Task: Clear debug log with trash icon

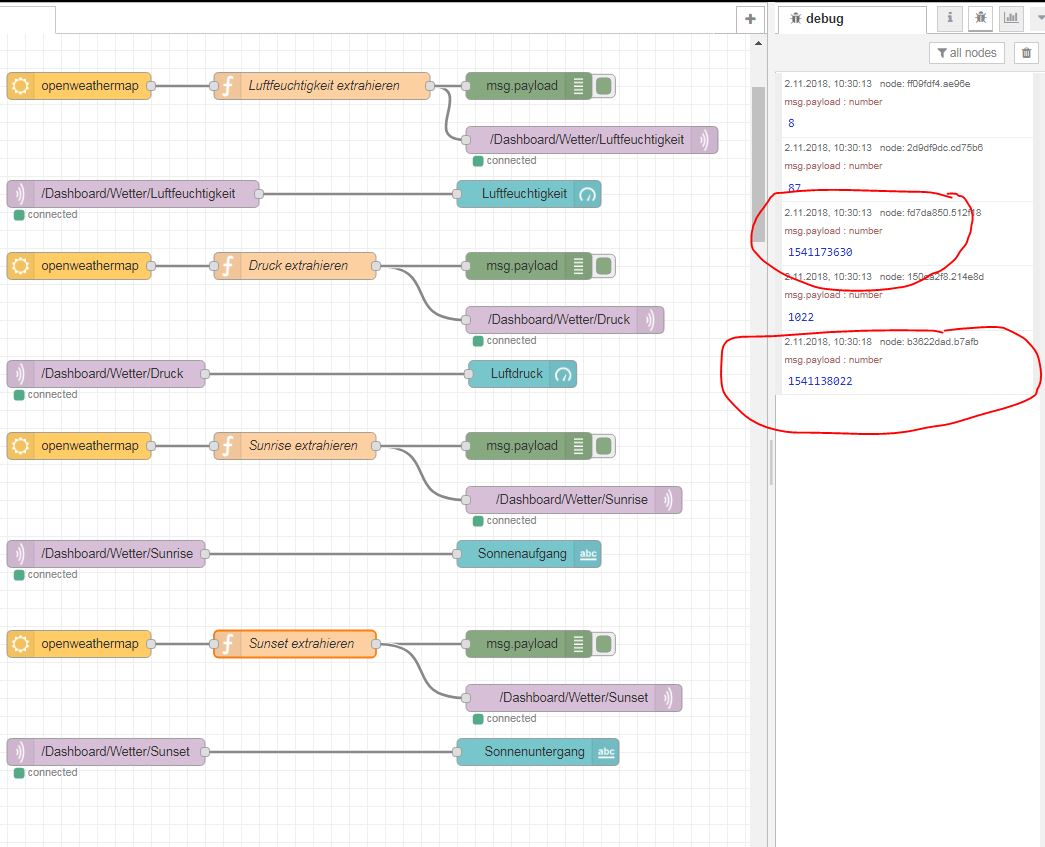Action: [1025, 53]
